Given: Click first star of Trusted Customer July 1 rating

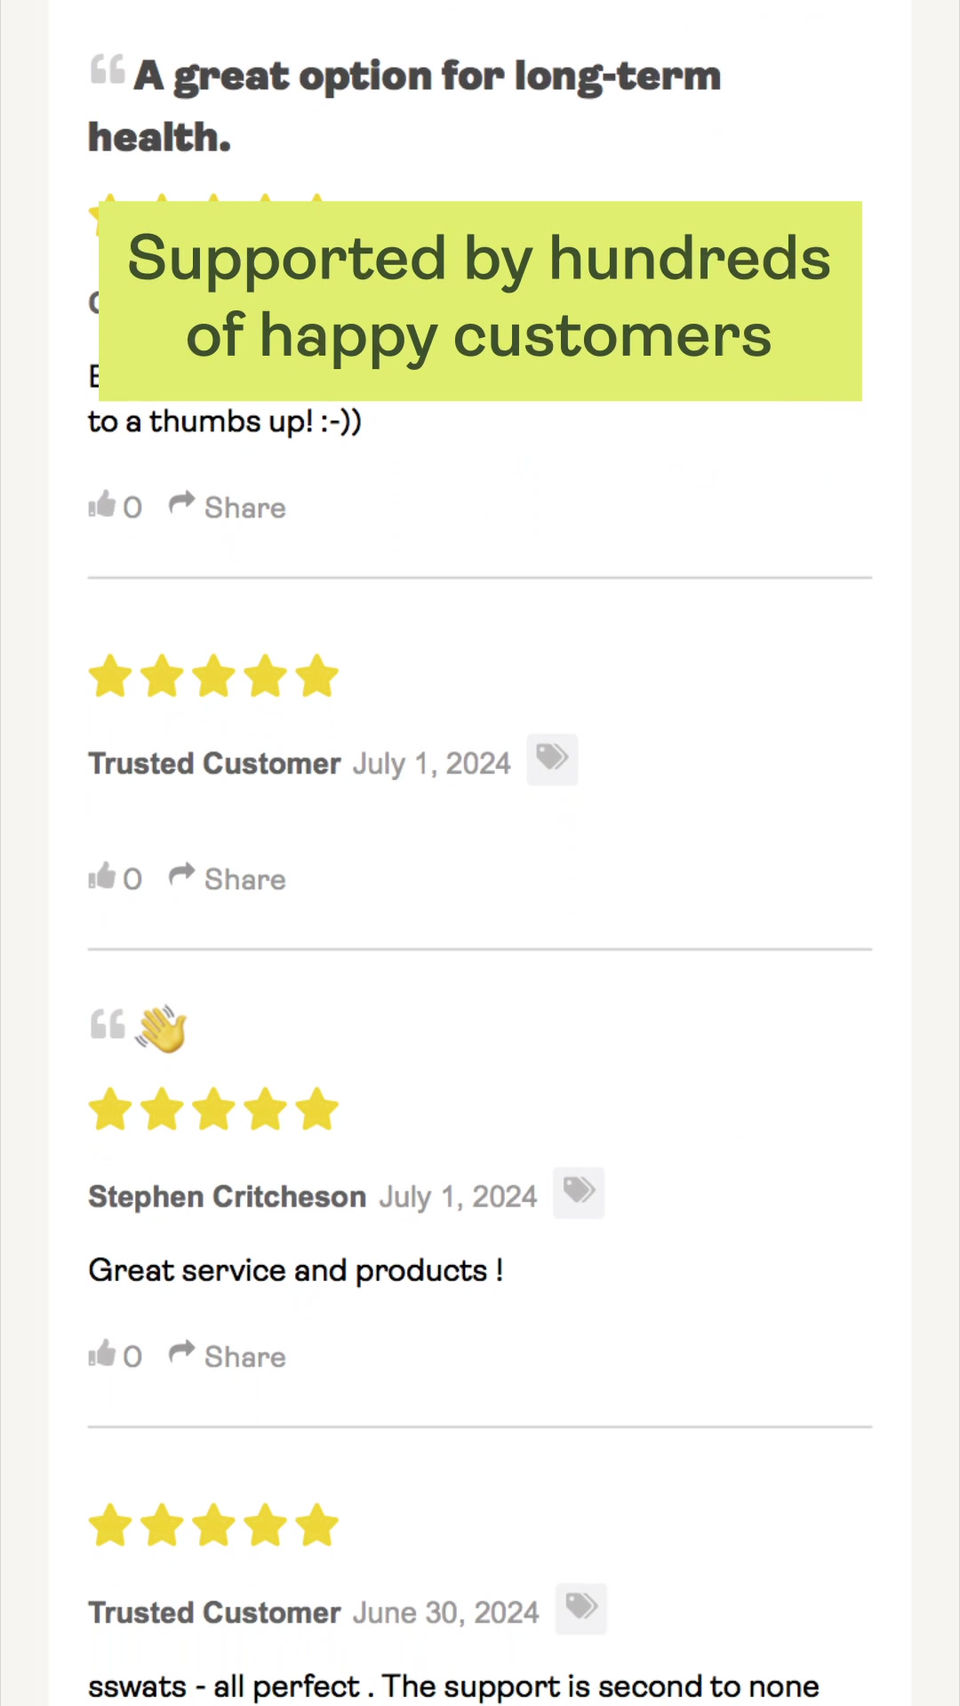Looking at the screenshot, I should tap(110, 676).
